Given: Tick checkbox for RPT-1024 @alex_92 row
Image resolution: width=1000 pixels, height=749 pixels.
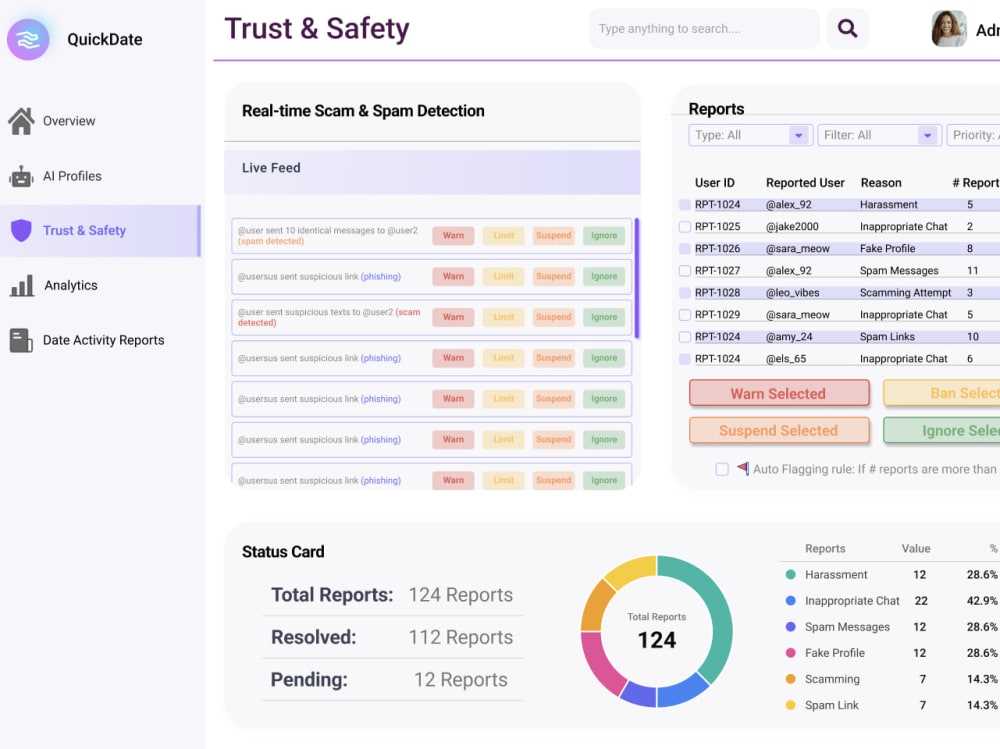Looking at the screenshot, I should 685,205.
